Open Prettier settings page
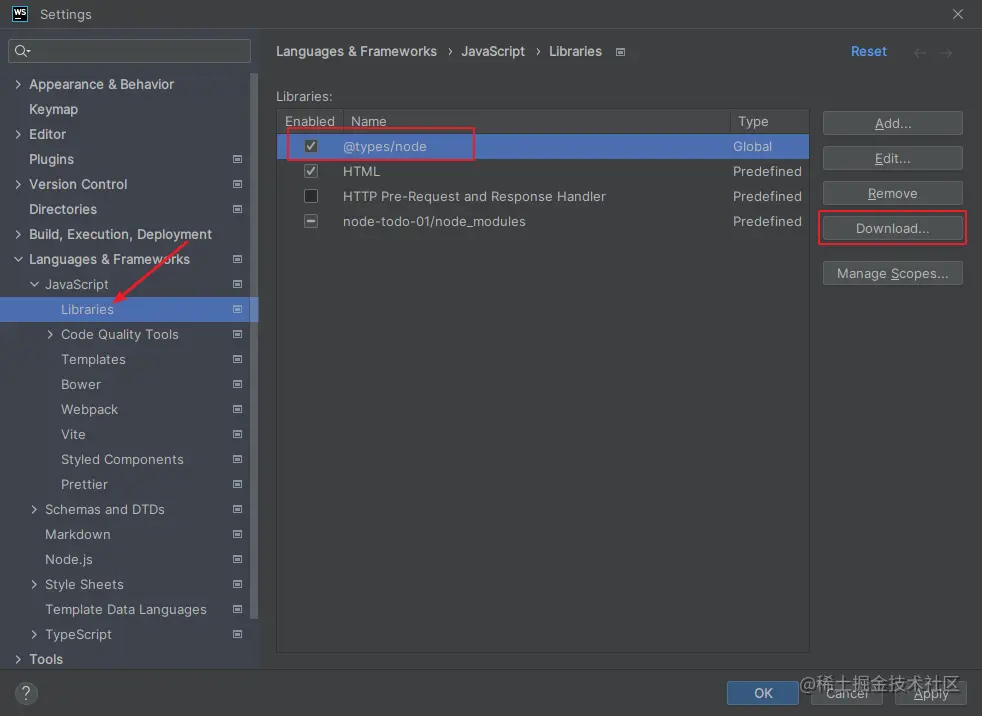This screenshot has height=716, width=982. click(84, 484)
